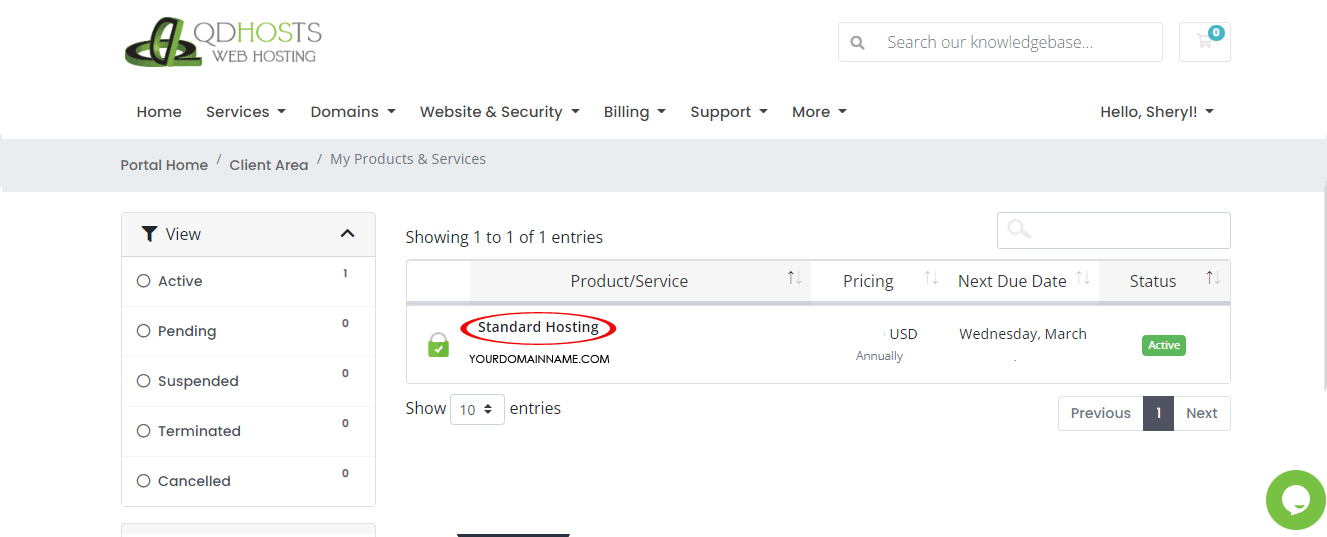Select the Pending filter radio button
Screen dimensions: 1327x537
click(x=144, y=331)
